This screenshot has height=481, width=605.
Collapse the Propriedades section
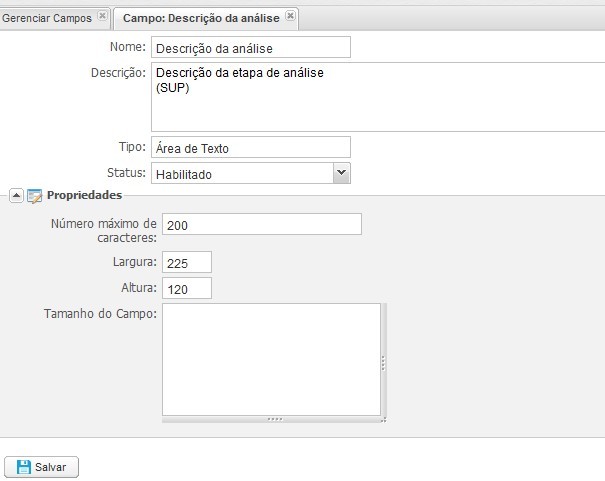pyautogui.click(x=16, y=196)
